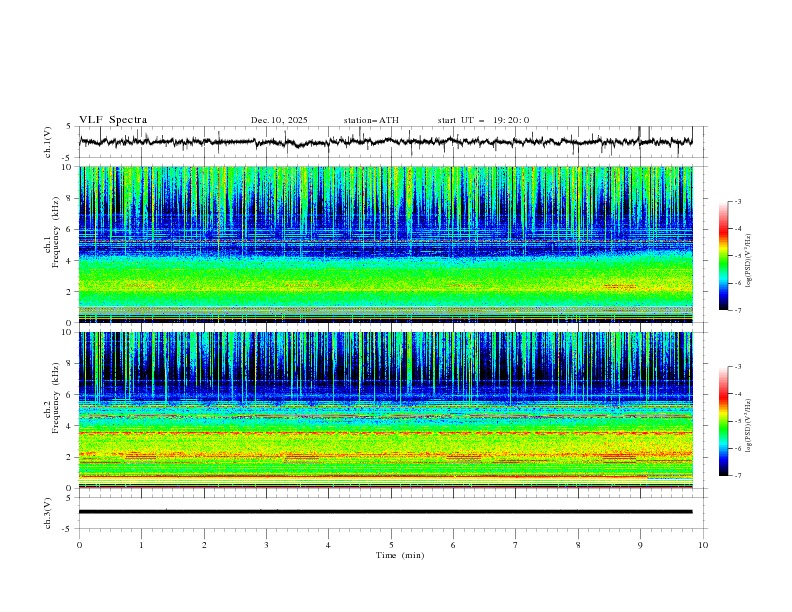Click the ch.3 flat black trace

[x=385, y=512]
